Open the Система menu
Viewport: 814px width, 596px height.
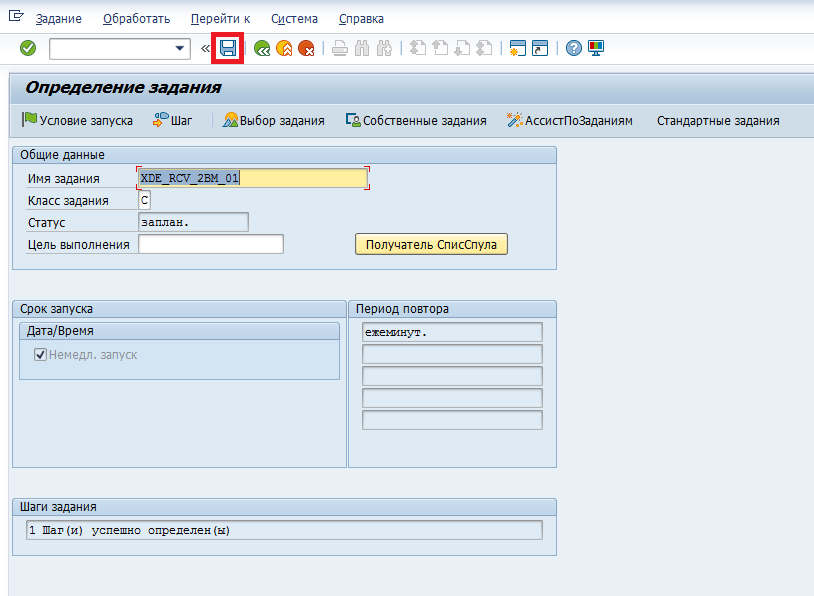tap(294, 19)
